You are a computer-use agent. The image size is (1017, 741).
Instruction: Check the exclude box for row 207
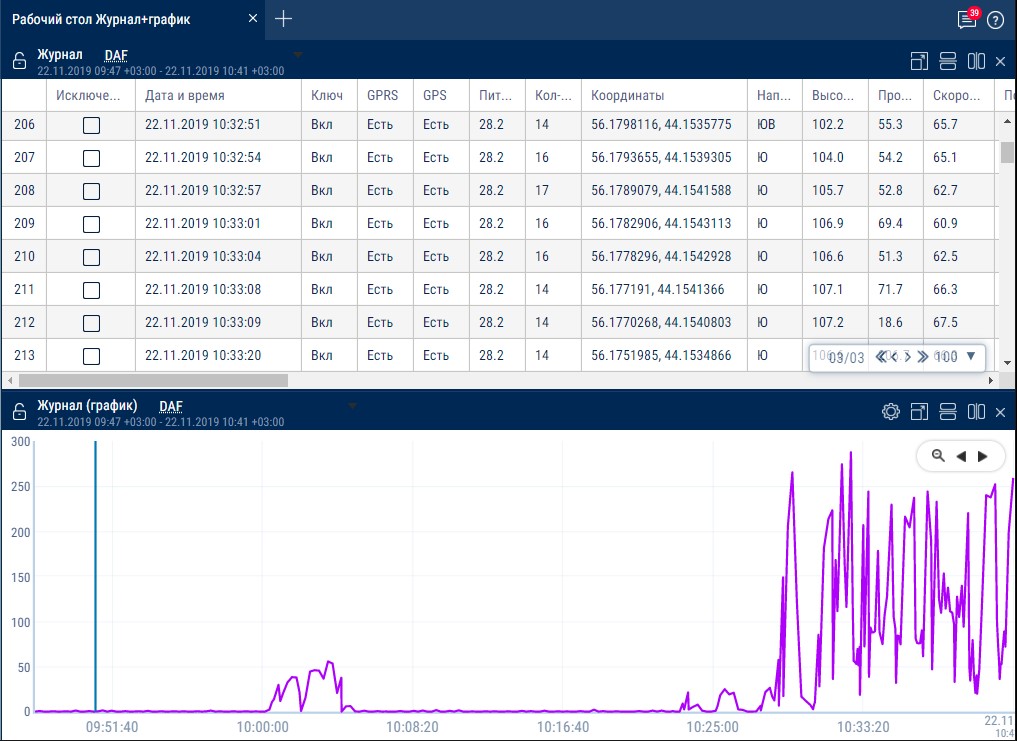pos(91,158)
